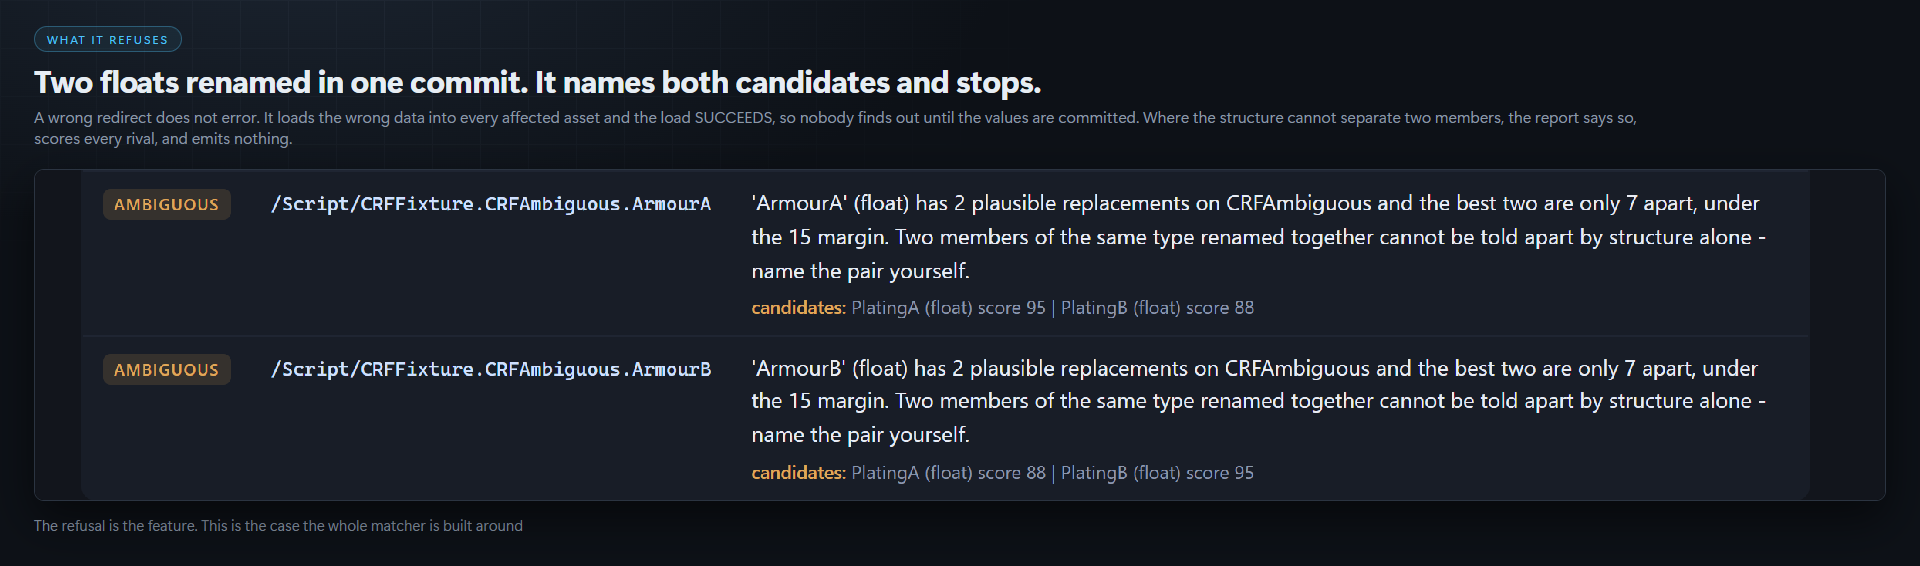Click 'The refusal is the feature' footnote
The height and width of the screenshot is (566, 1920).
click(x=278, y=526)
